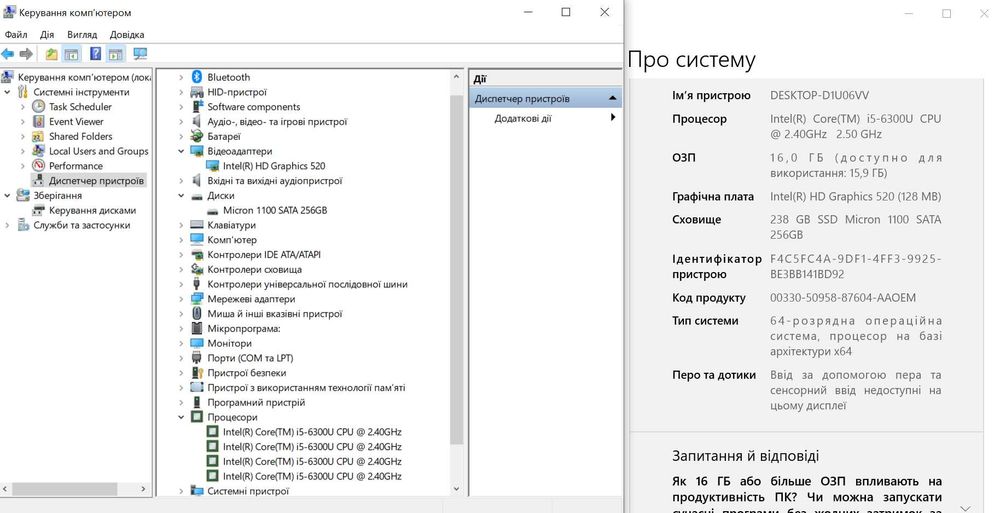The height and width of the screenshot is (513, 1000).
Task: Expand the Software components category
Action: [x=181, y=107]
